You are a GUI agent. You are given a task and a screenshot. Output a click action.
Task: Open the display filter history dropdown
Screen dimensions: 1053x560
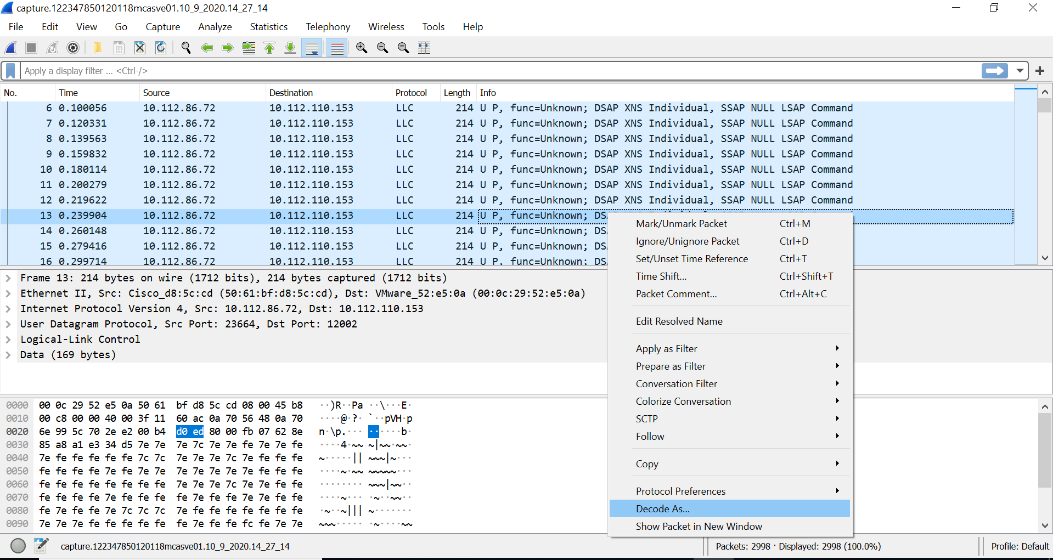point(1021,71)
